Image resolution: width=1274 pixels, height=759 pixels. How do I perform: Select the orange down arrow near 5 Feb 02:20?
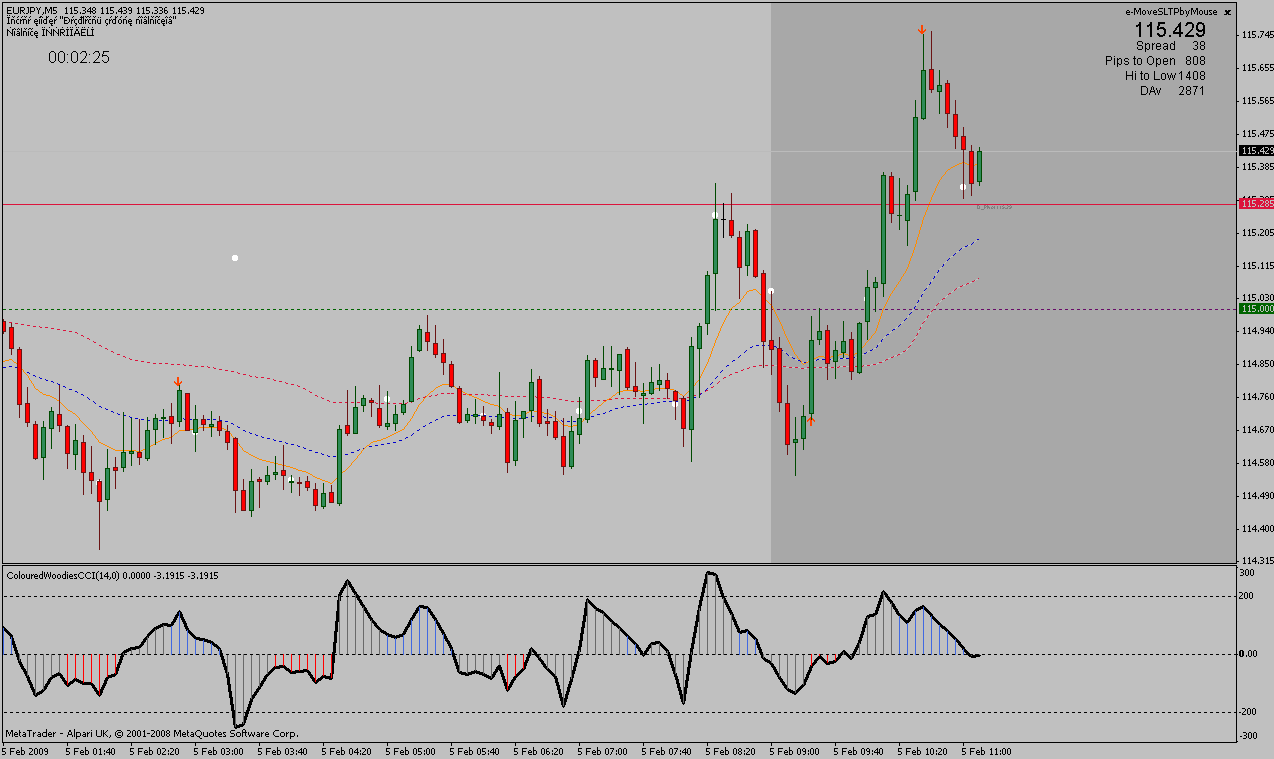pos(178,382)
